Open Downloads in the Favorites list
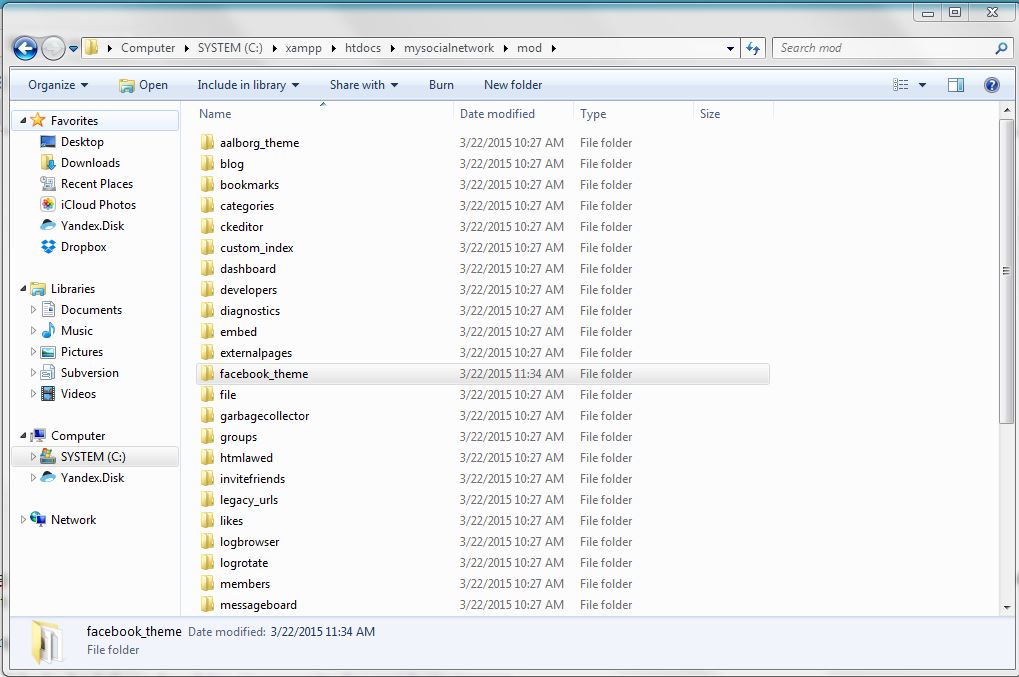Image resolution: width=1019 pixels, height=677 pixels. (x=89, y=163)
